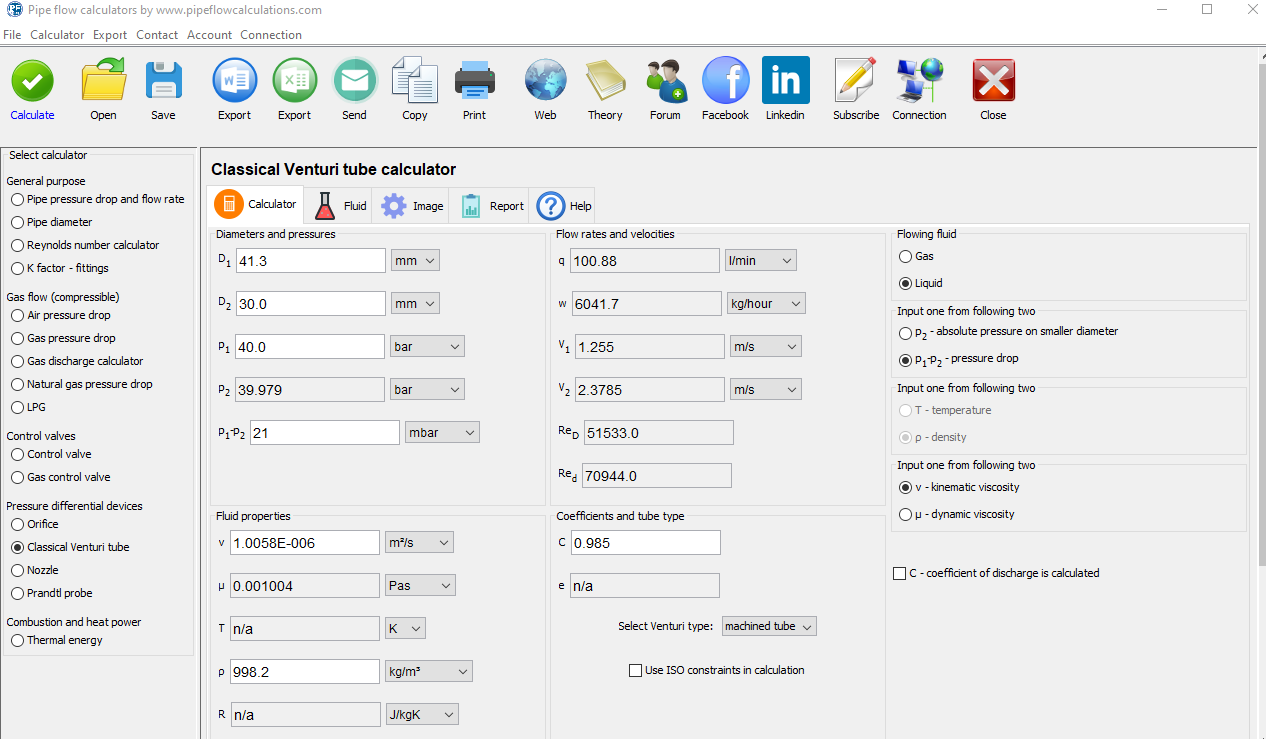1266x739 pixels.
Task: Select the Orifice calculator option
Action: pos(18,524)
